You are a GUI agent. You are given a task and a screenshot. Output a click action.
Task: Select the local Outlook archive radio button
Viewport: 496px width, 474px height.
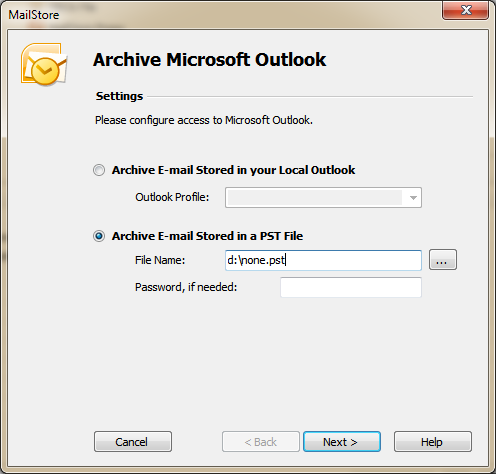click(x=99, y=170)
